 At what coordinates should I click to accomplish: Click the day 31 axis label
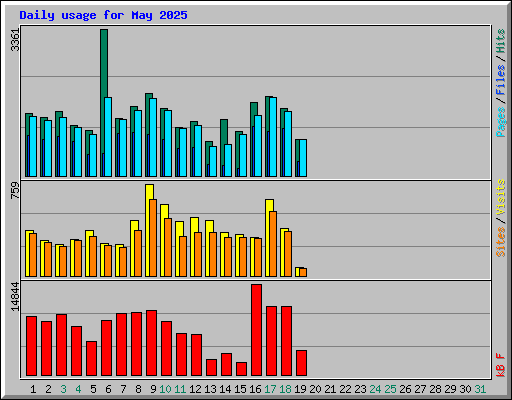pyautogui.click(x=480, y=389)
